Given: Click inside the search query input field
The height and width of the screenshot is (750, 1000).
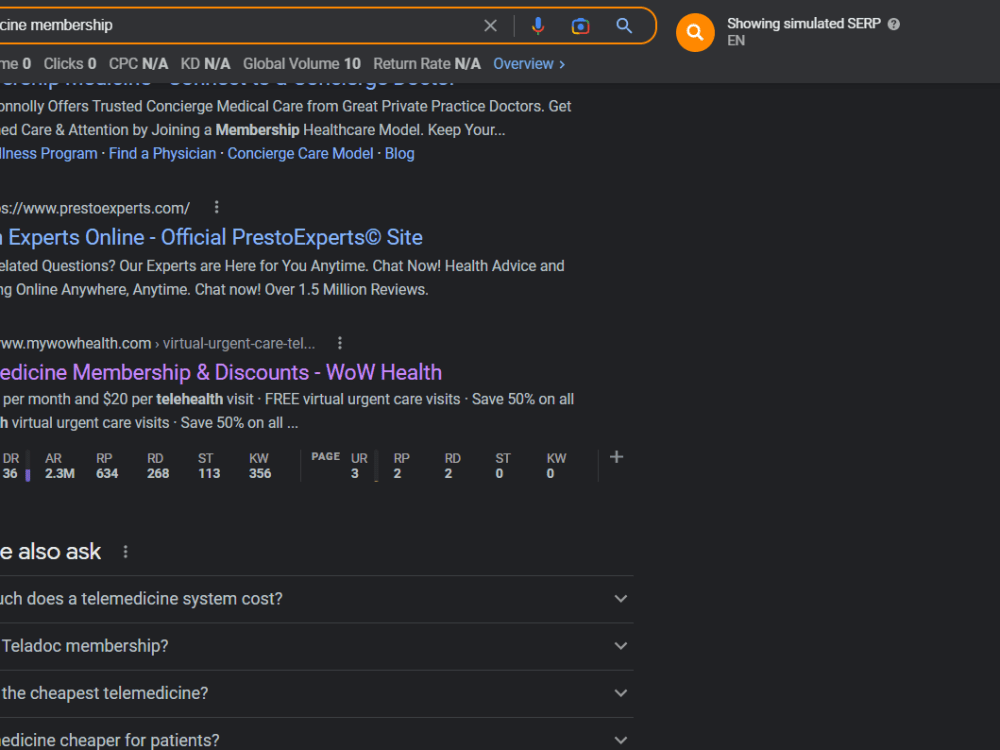Looking at the screenshot, I should point(236,26).
